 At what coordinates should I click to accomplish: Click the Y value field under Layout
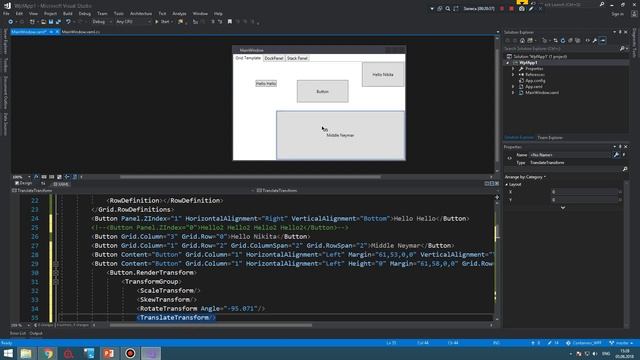point(584,200)
